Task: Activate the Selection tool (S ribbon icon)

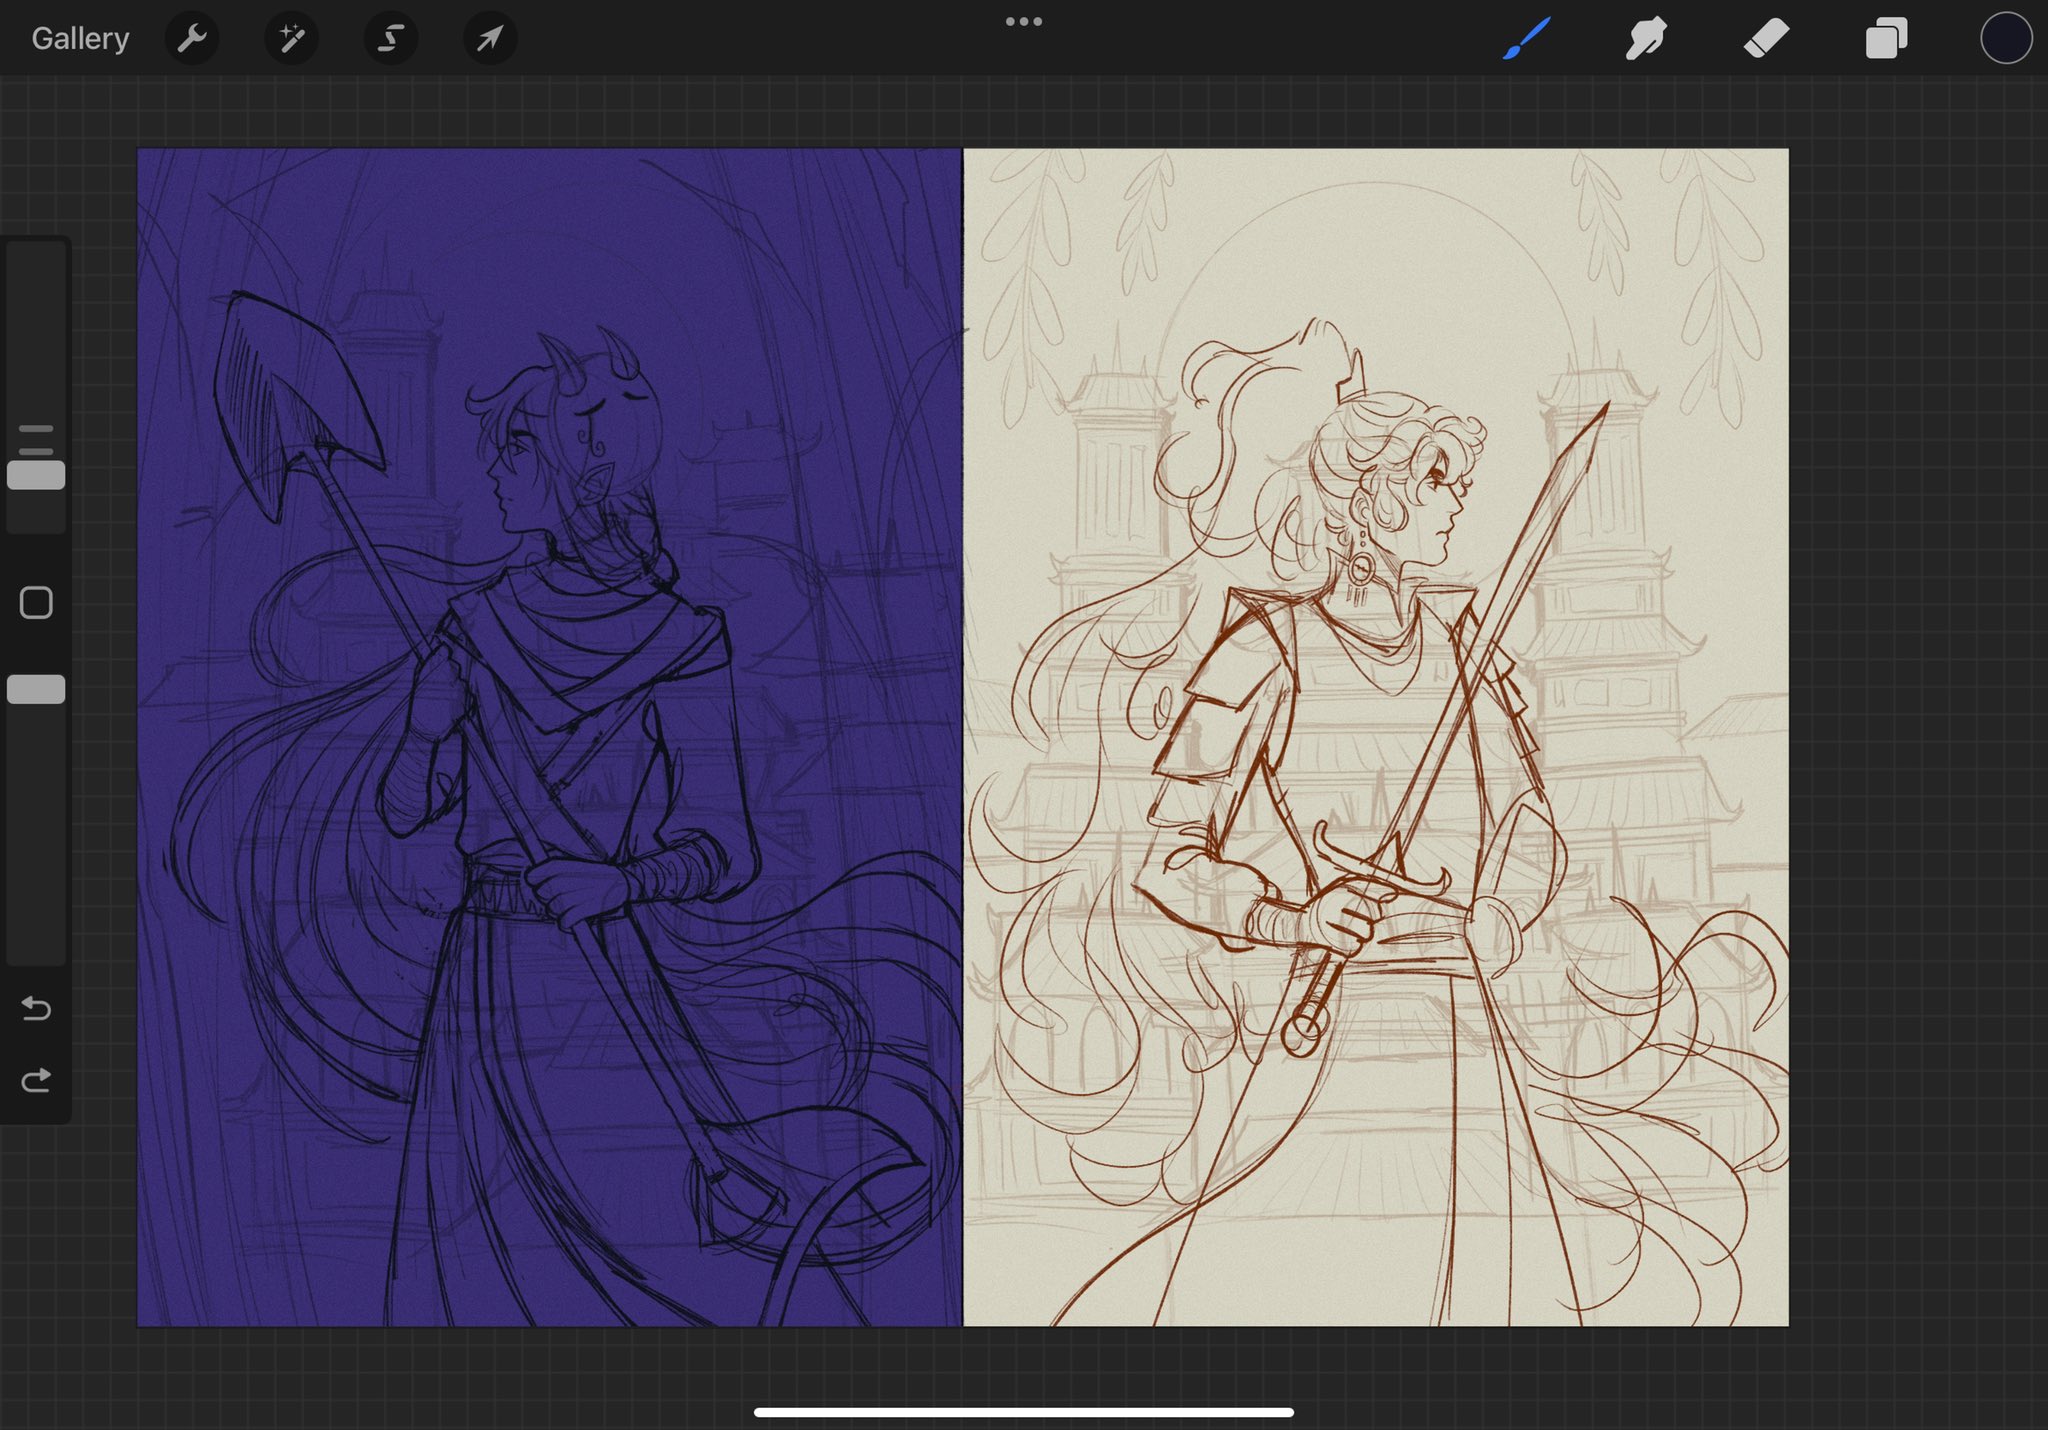Action: (390, 39)
